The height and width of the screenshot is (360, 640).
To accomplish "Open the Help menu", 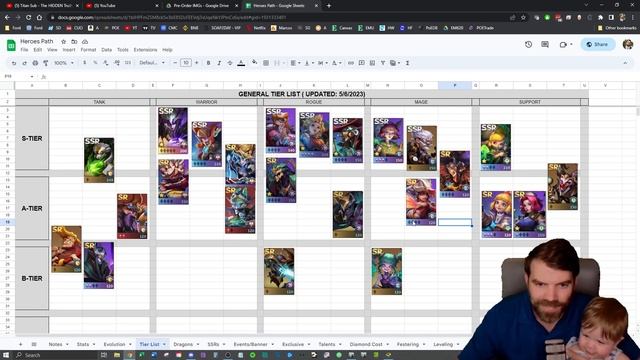I will [167, 50].
